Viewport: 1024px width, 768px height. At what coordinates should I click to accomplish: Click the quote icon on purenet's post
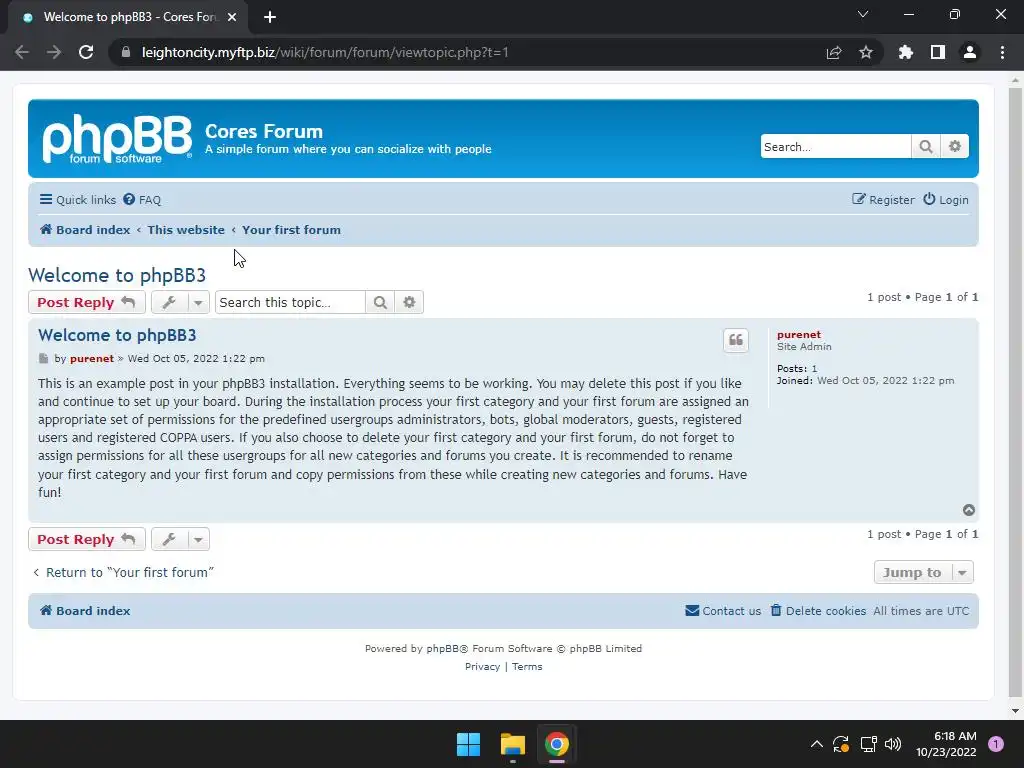click(x=735, y=340)
